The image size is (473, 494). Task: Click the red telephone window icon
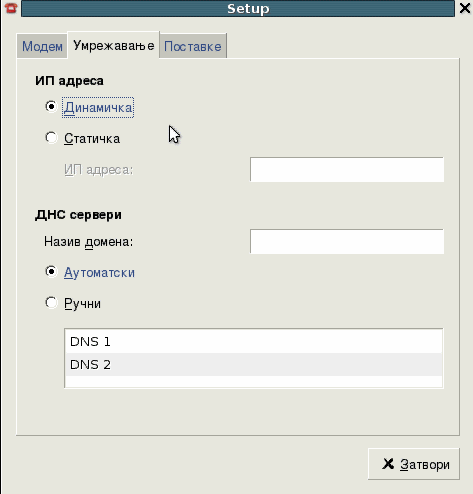(11, 8)
